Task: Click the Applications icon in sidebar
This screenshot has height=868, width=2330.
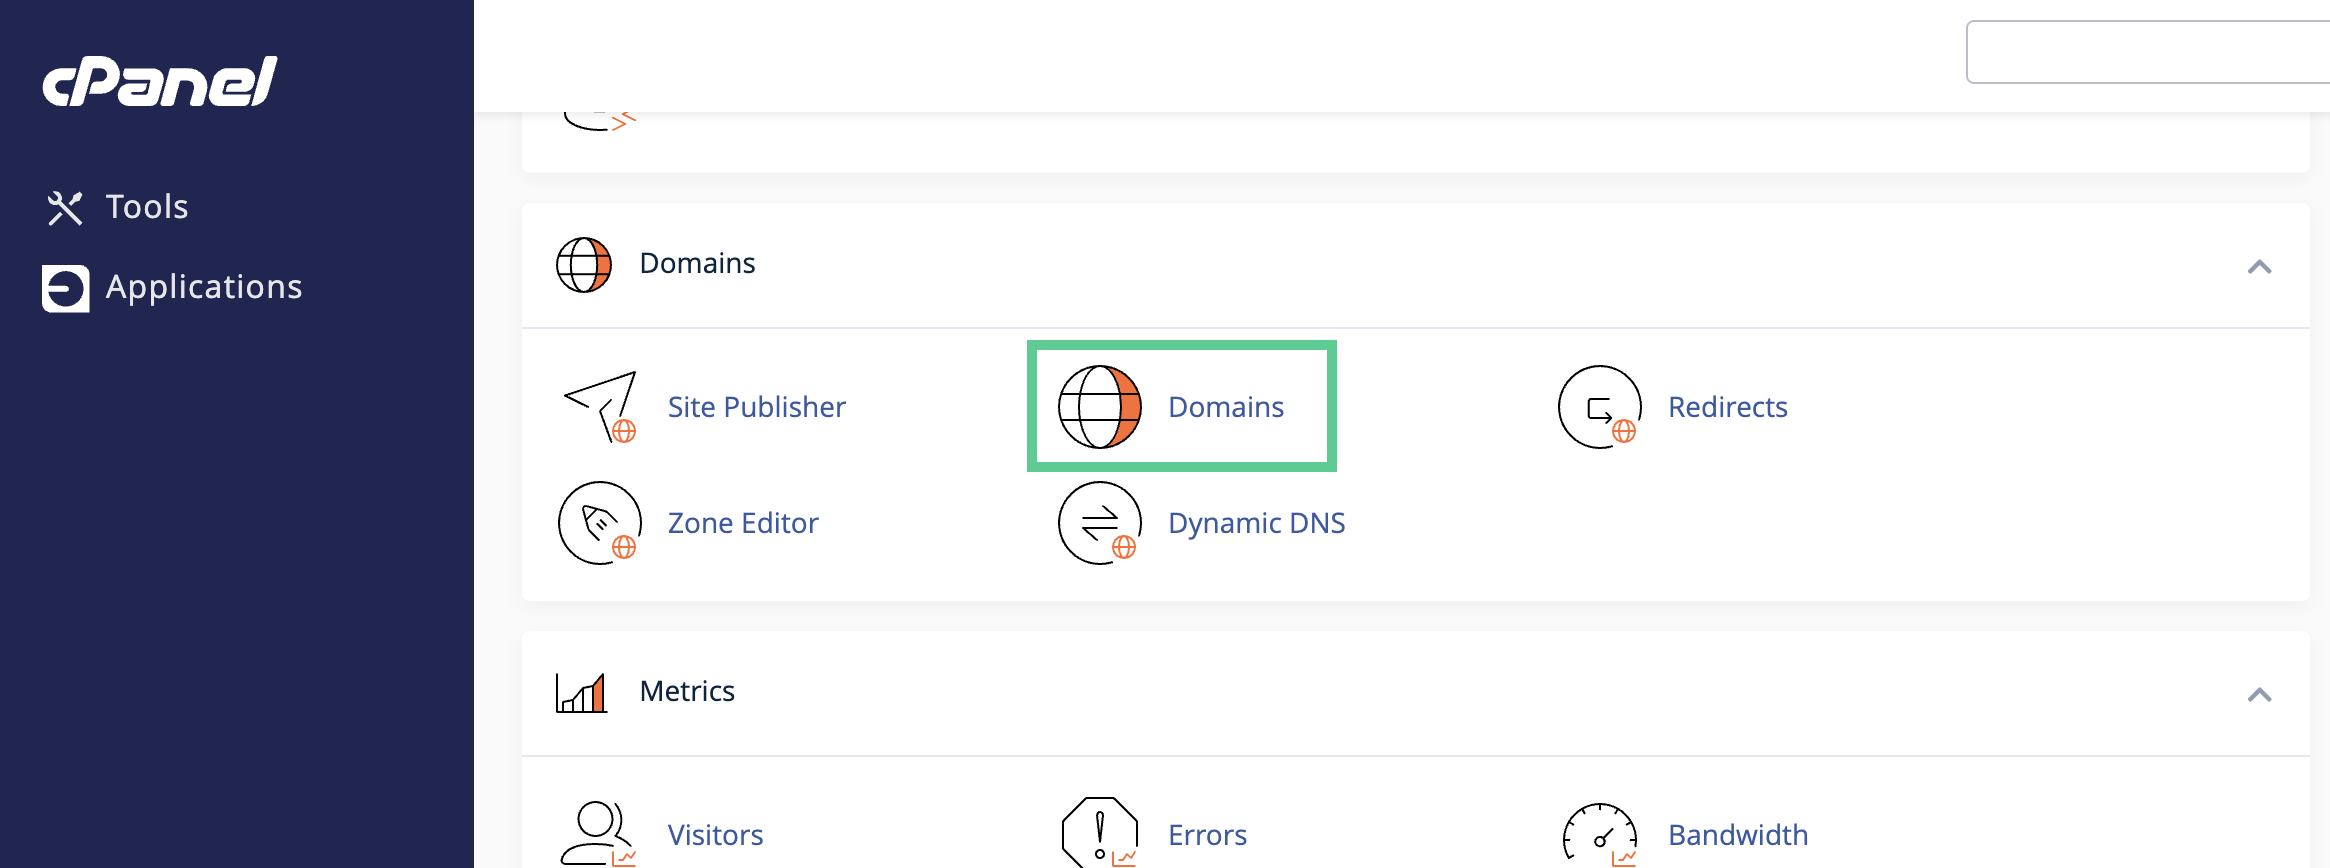Action: click(x=66, y=288)
